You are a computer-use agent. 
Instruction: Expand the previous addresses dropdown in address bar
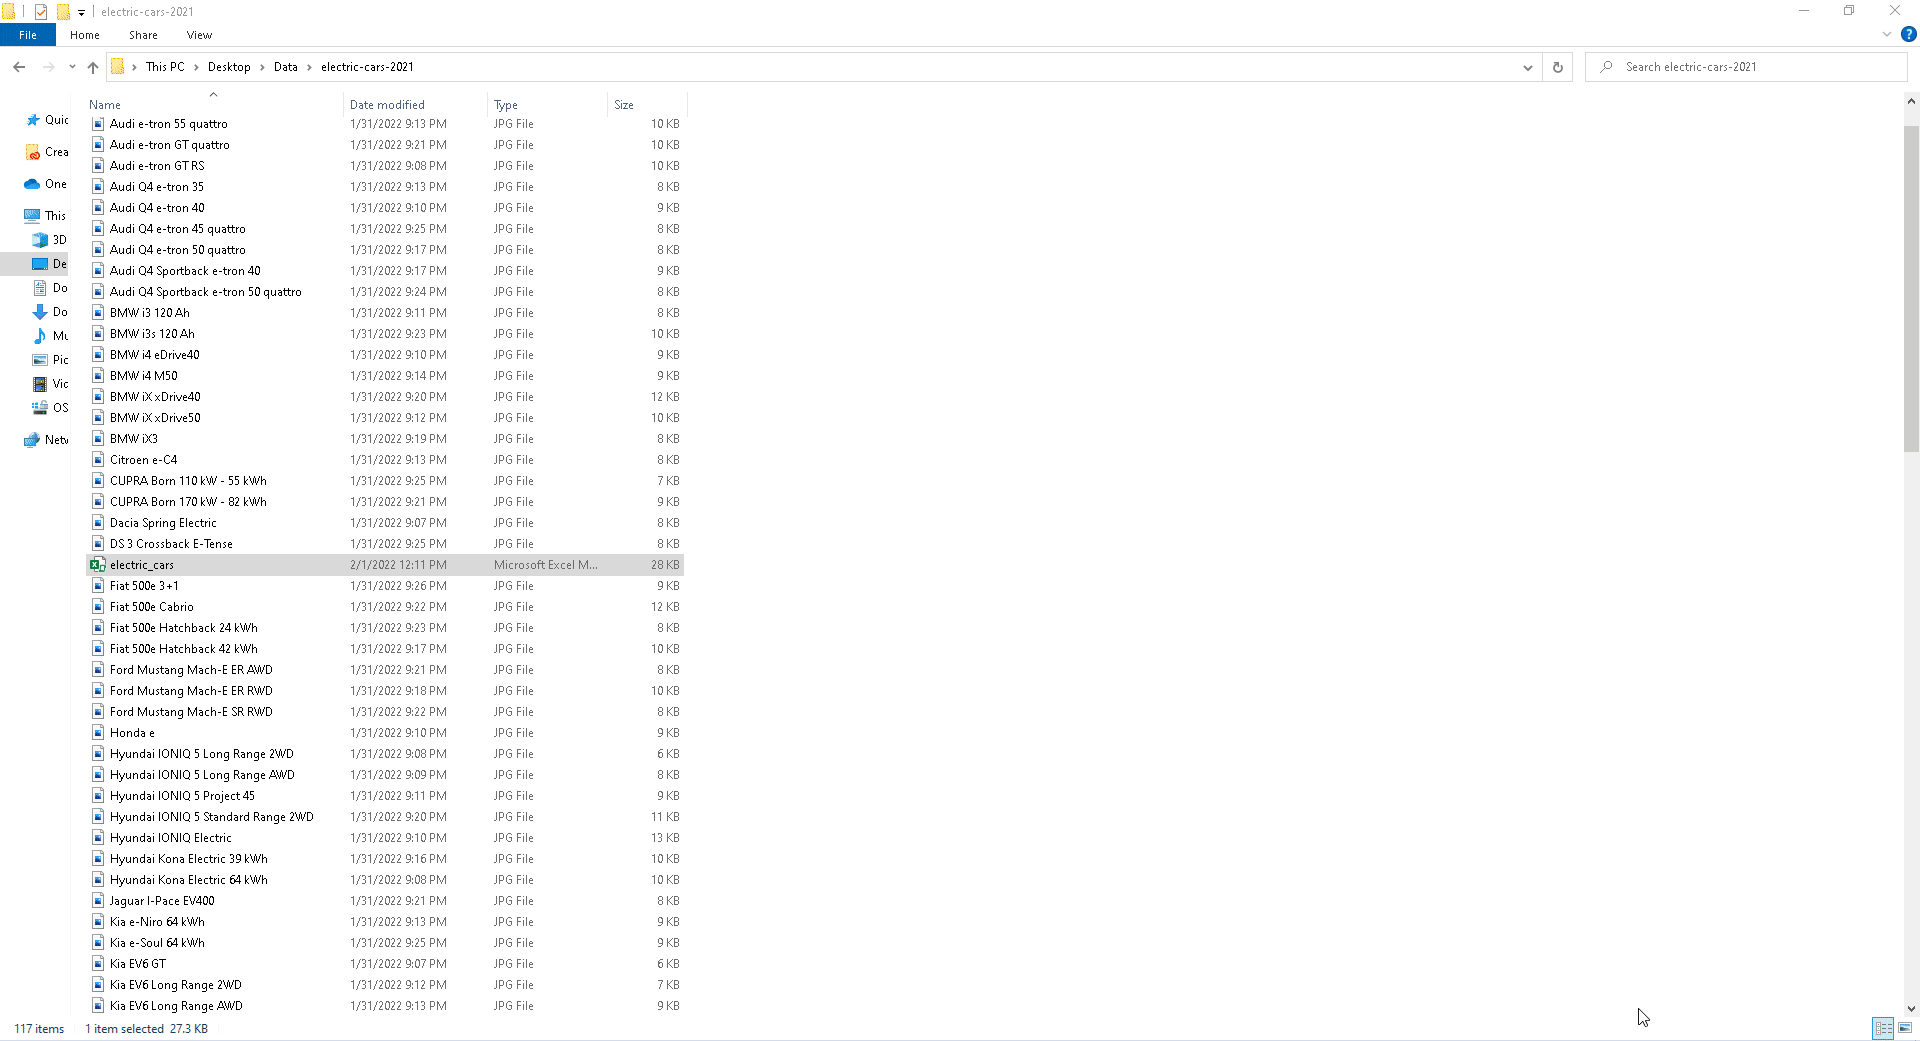coord(1527,67)
